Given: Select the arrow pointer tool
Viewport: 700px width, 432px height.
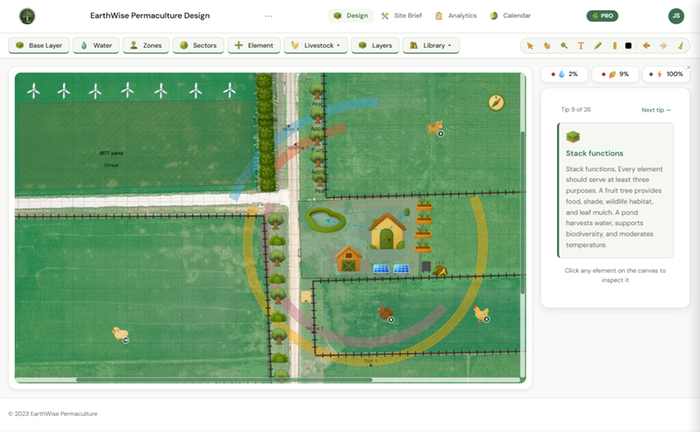Looking at the screenshot, I should click(x=530, y=46).
